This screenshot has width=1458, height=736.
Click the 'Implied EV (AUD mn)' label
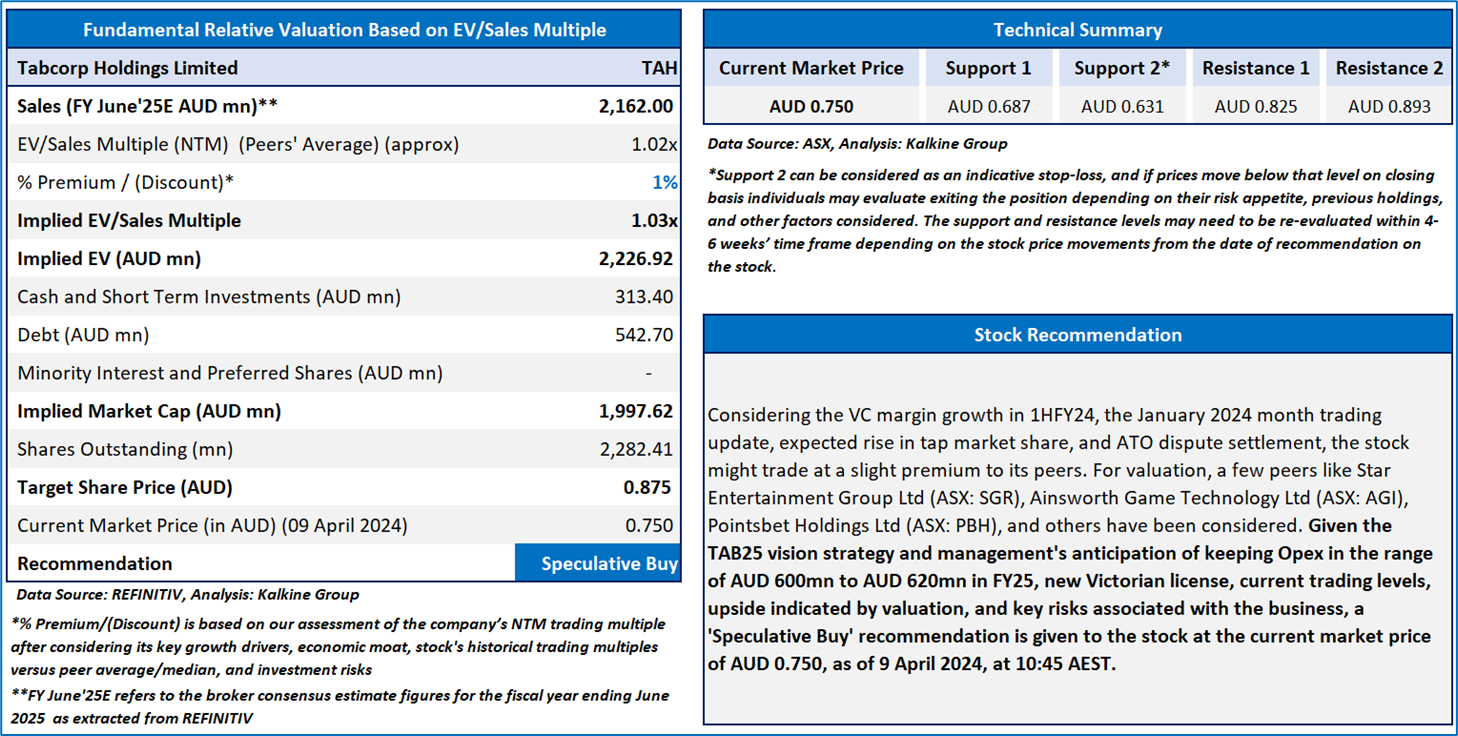pos(109,259)
